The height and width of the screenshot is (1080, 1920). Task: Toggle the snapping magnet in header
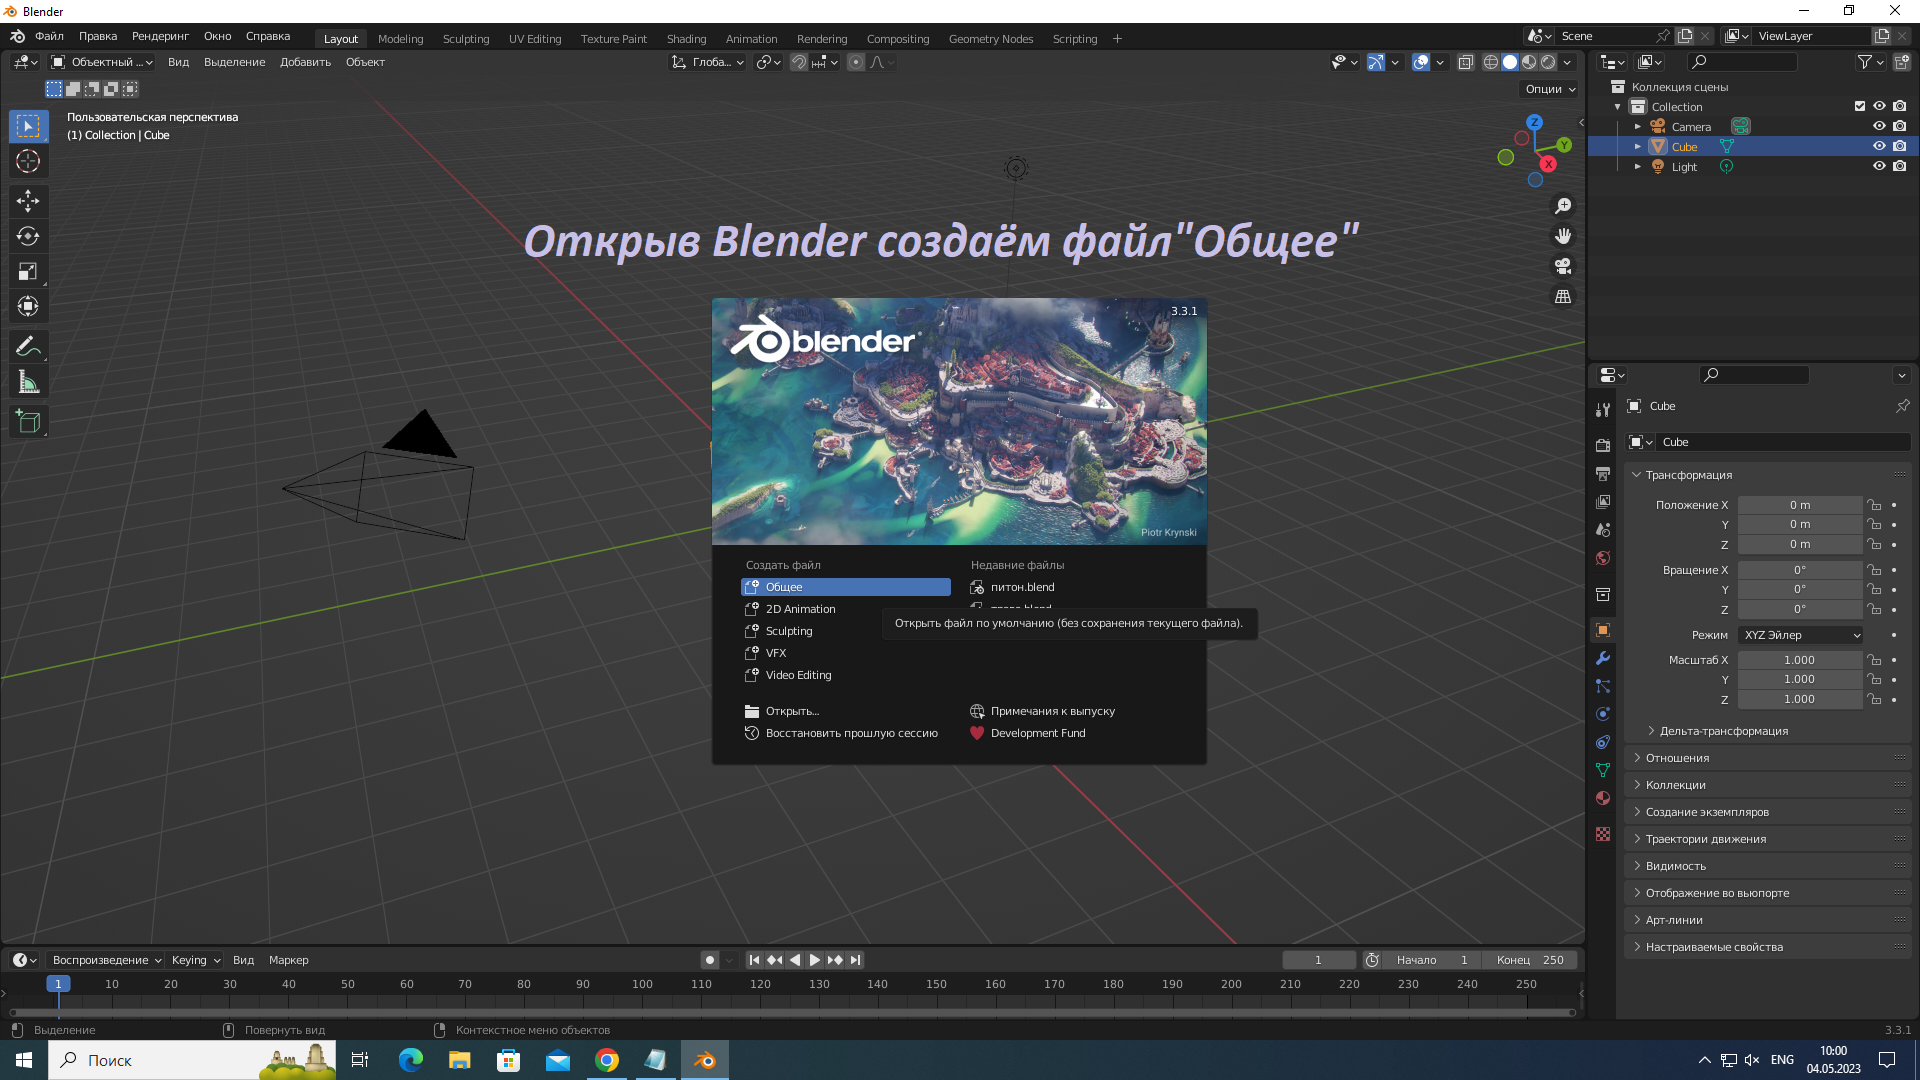798,62
